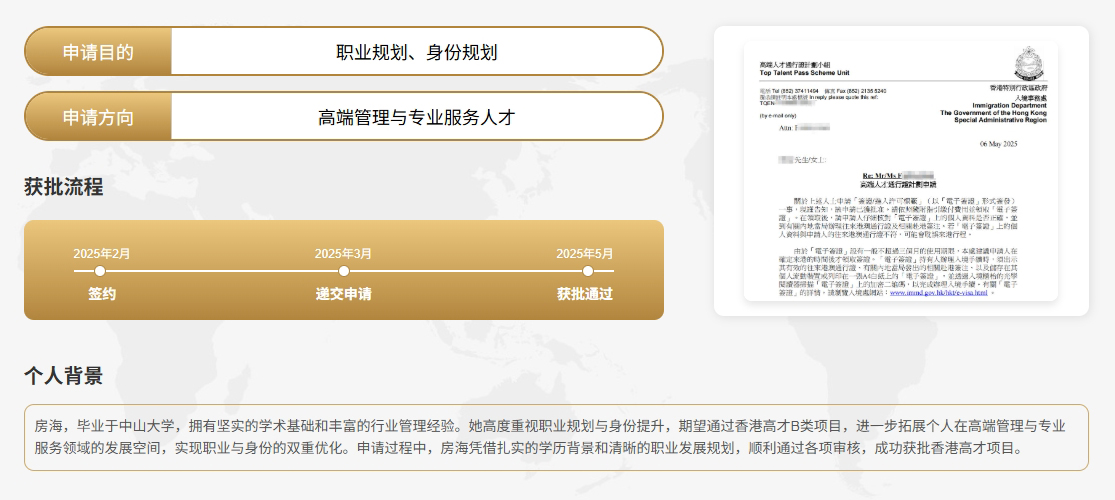Click the 个人背景 paragraph about 房海
The height and width of the screenshot is (500, 1115).
coord(556,437)
